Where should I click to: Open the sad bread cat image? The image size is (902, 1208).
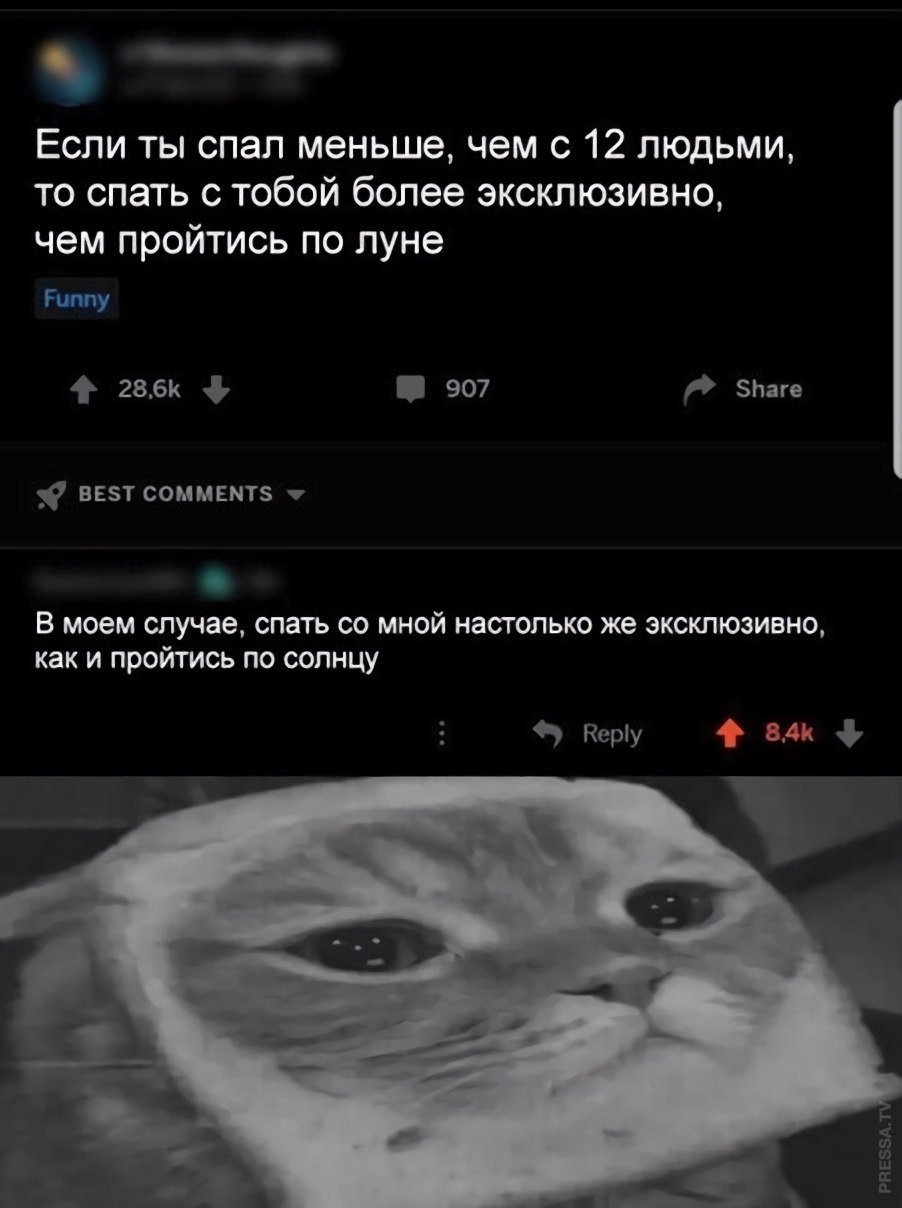tap(451, 992)
